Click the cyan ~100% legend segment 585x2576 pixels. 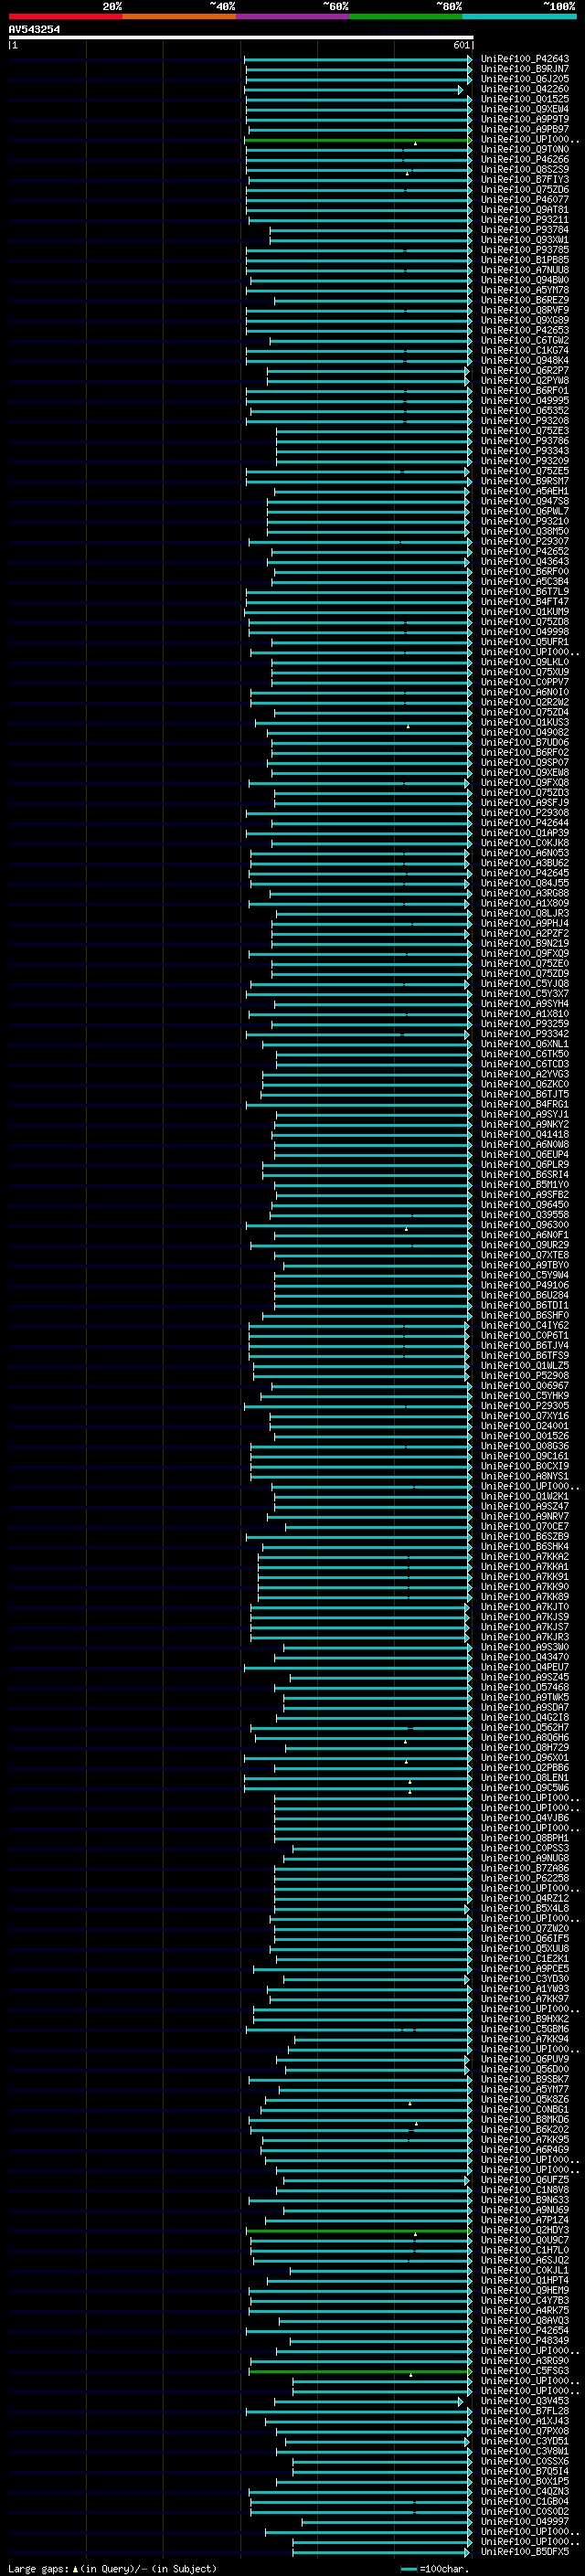coord(519,16)
